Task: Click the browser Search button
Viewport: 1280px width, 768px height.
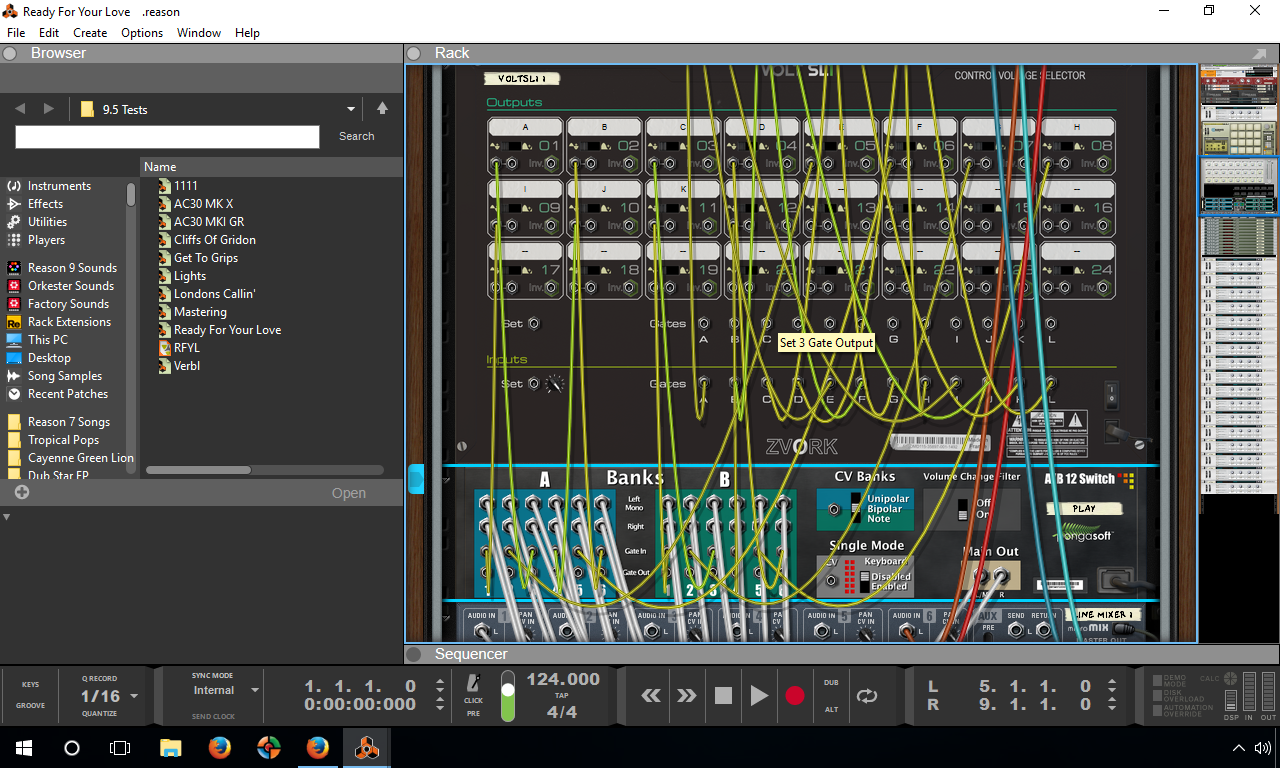Action: click(357, 136)
